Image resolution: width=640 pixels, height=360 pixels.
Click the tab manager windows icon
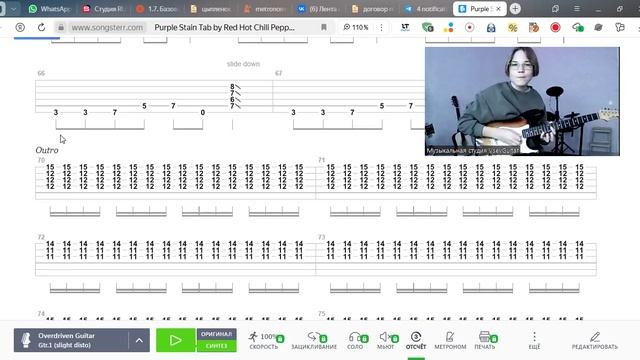tap(555, 9)
